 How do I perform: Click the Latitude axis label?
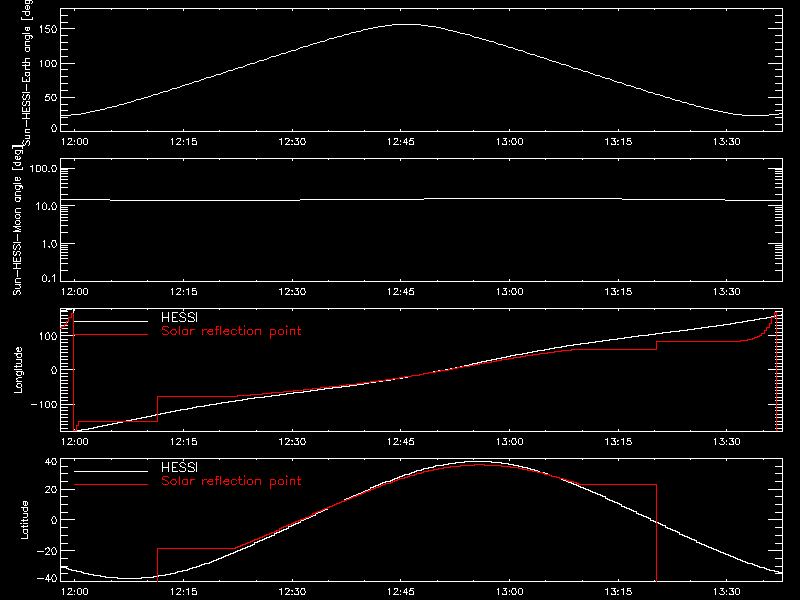[24, 520]
